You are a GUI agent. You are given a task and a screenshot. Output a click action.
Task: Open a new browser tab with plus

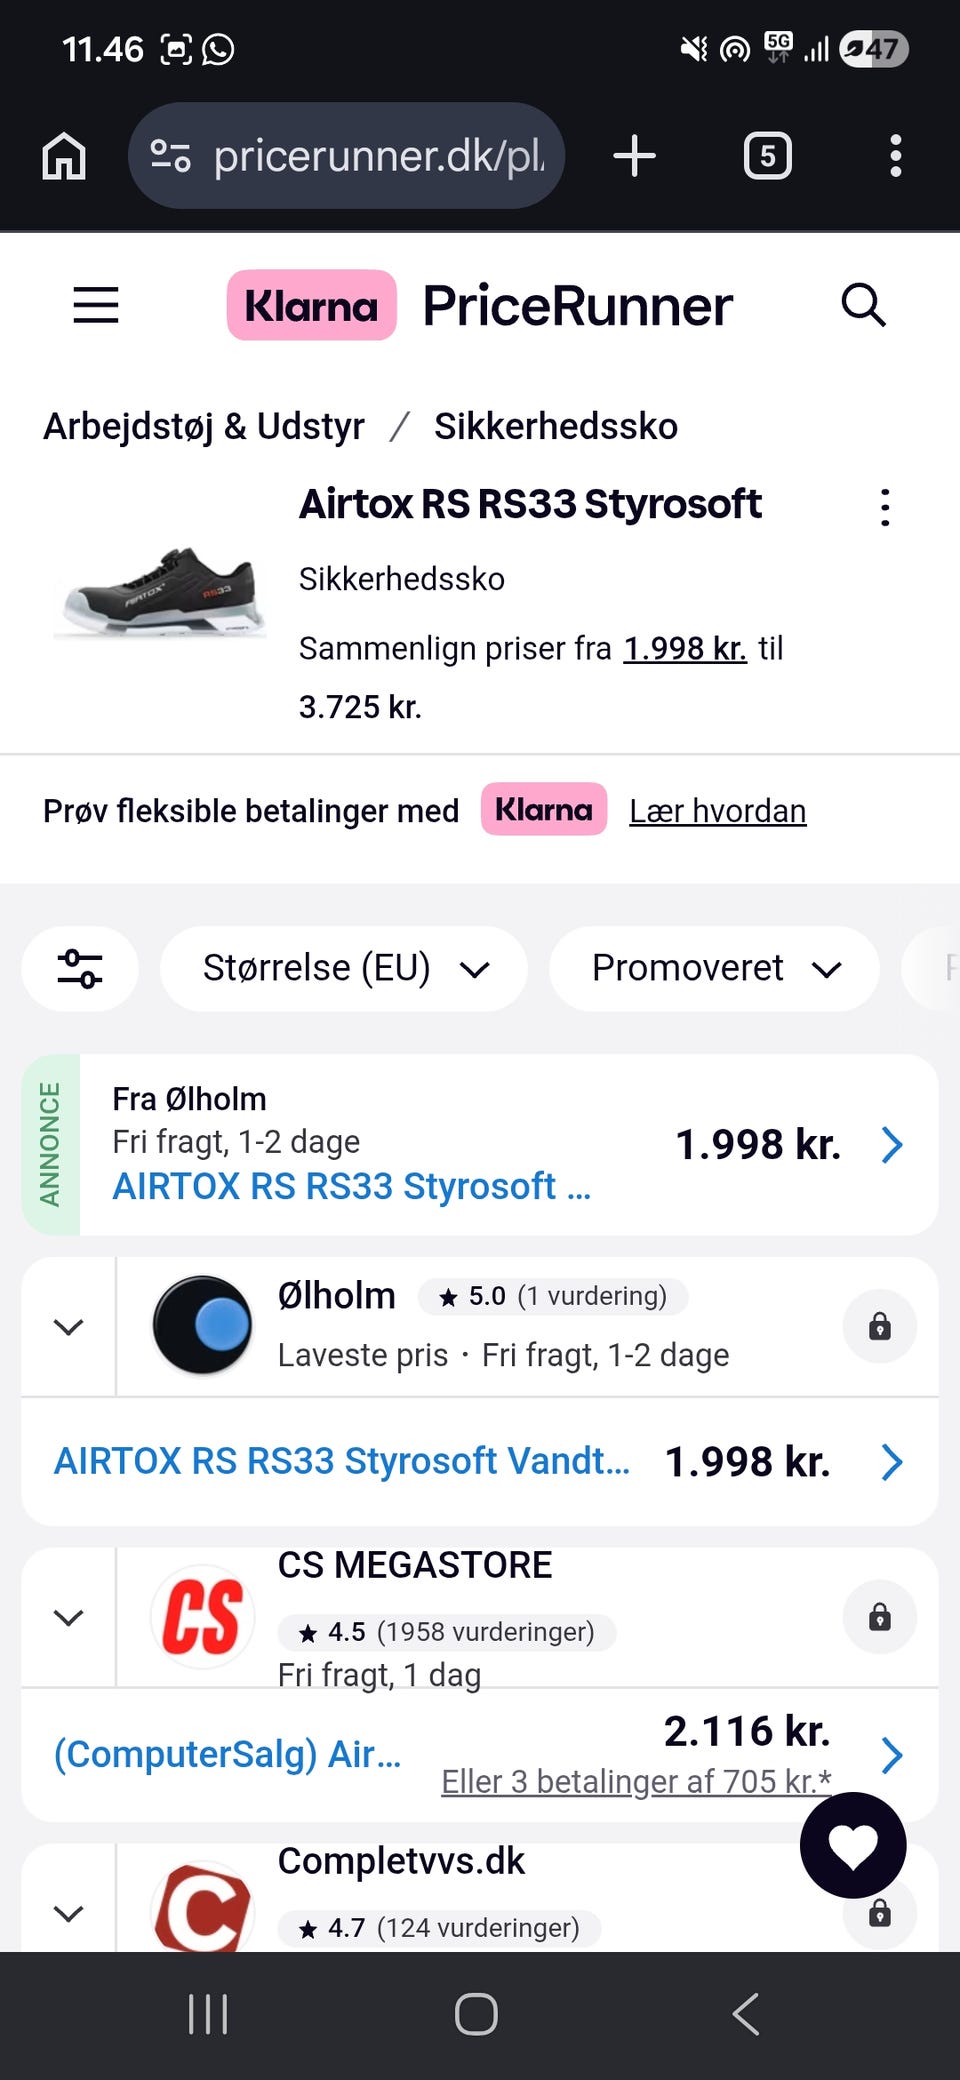[x=634, y=156]
